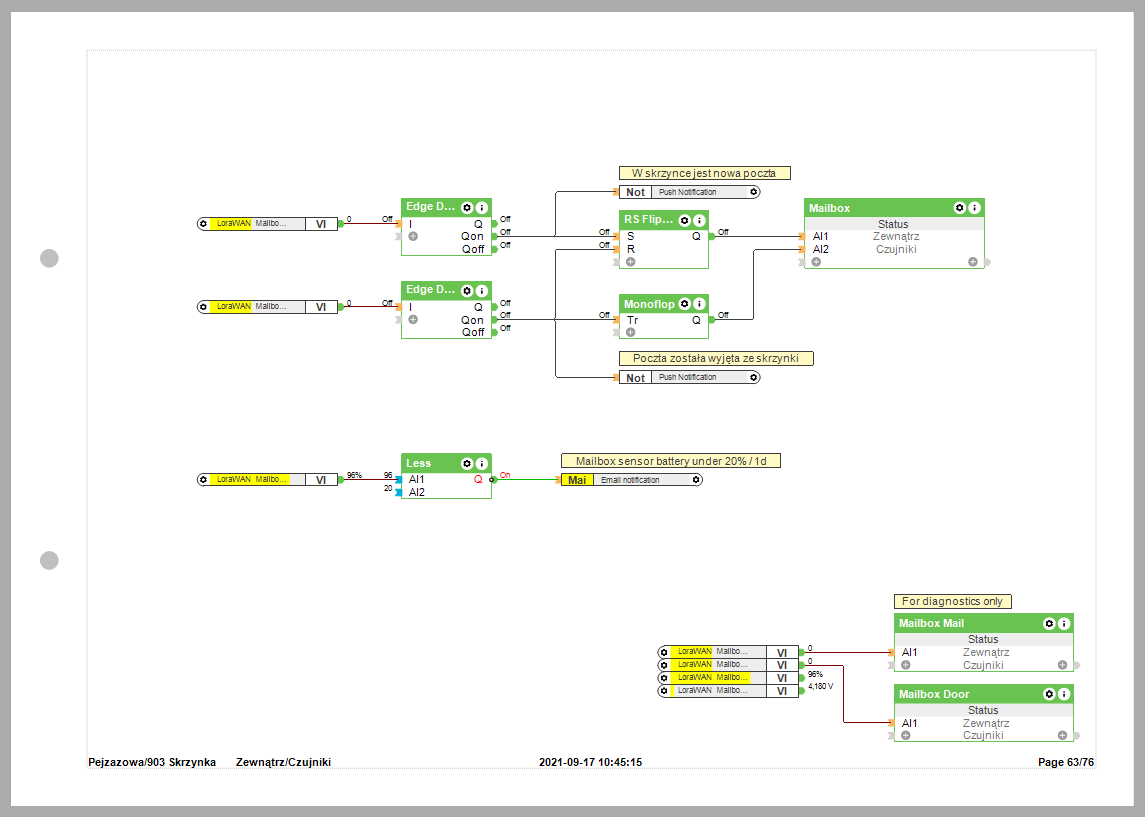The image size is (1145, 817).
Task: Open gear icon on Mailbox Door block
Action: 1049,694
